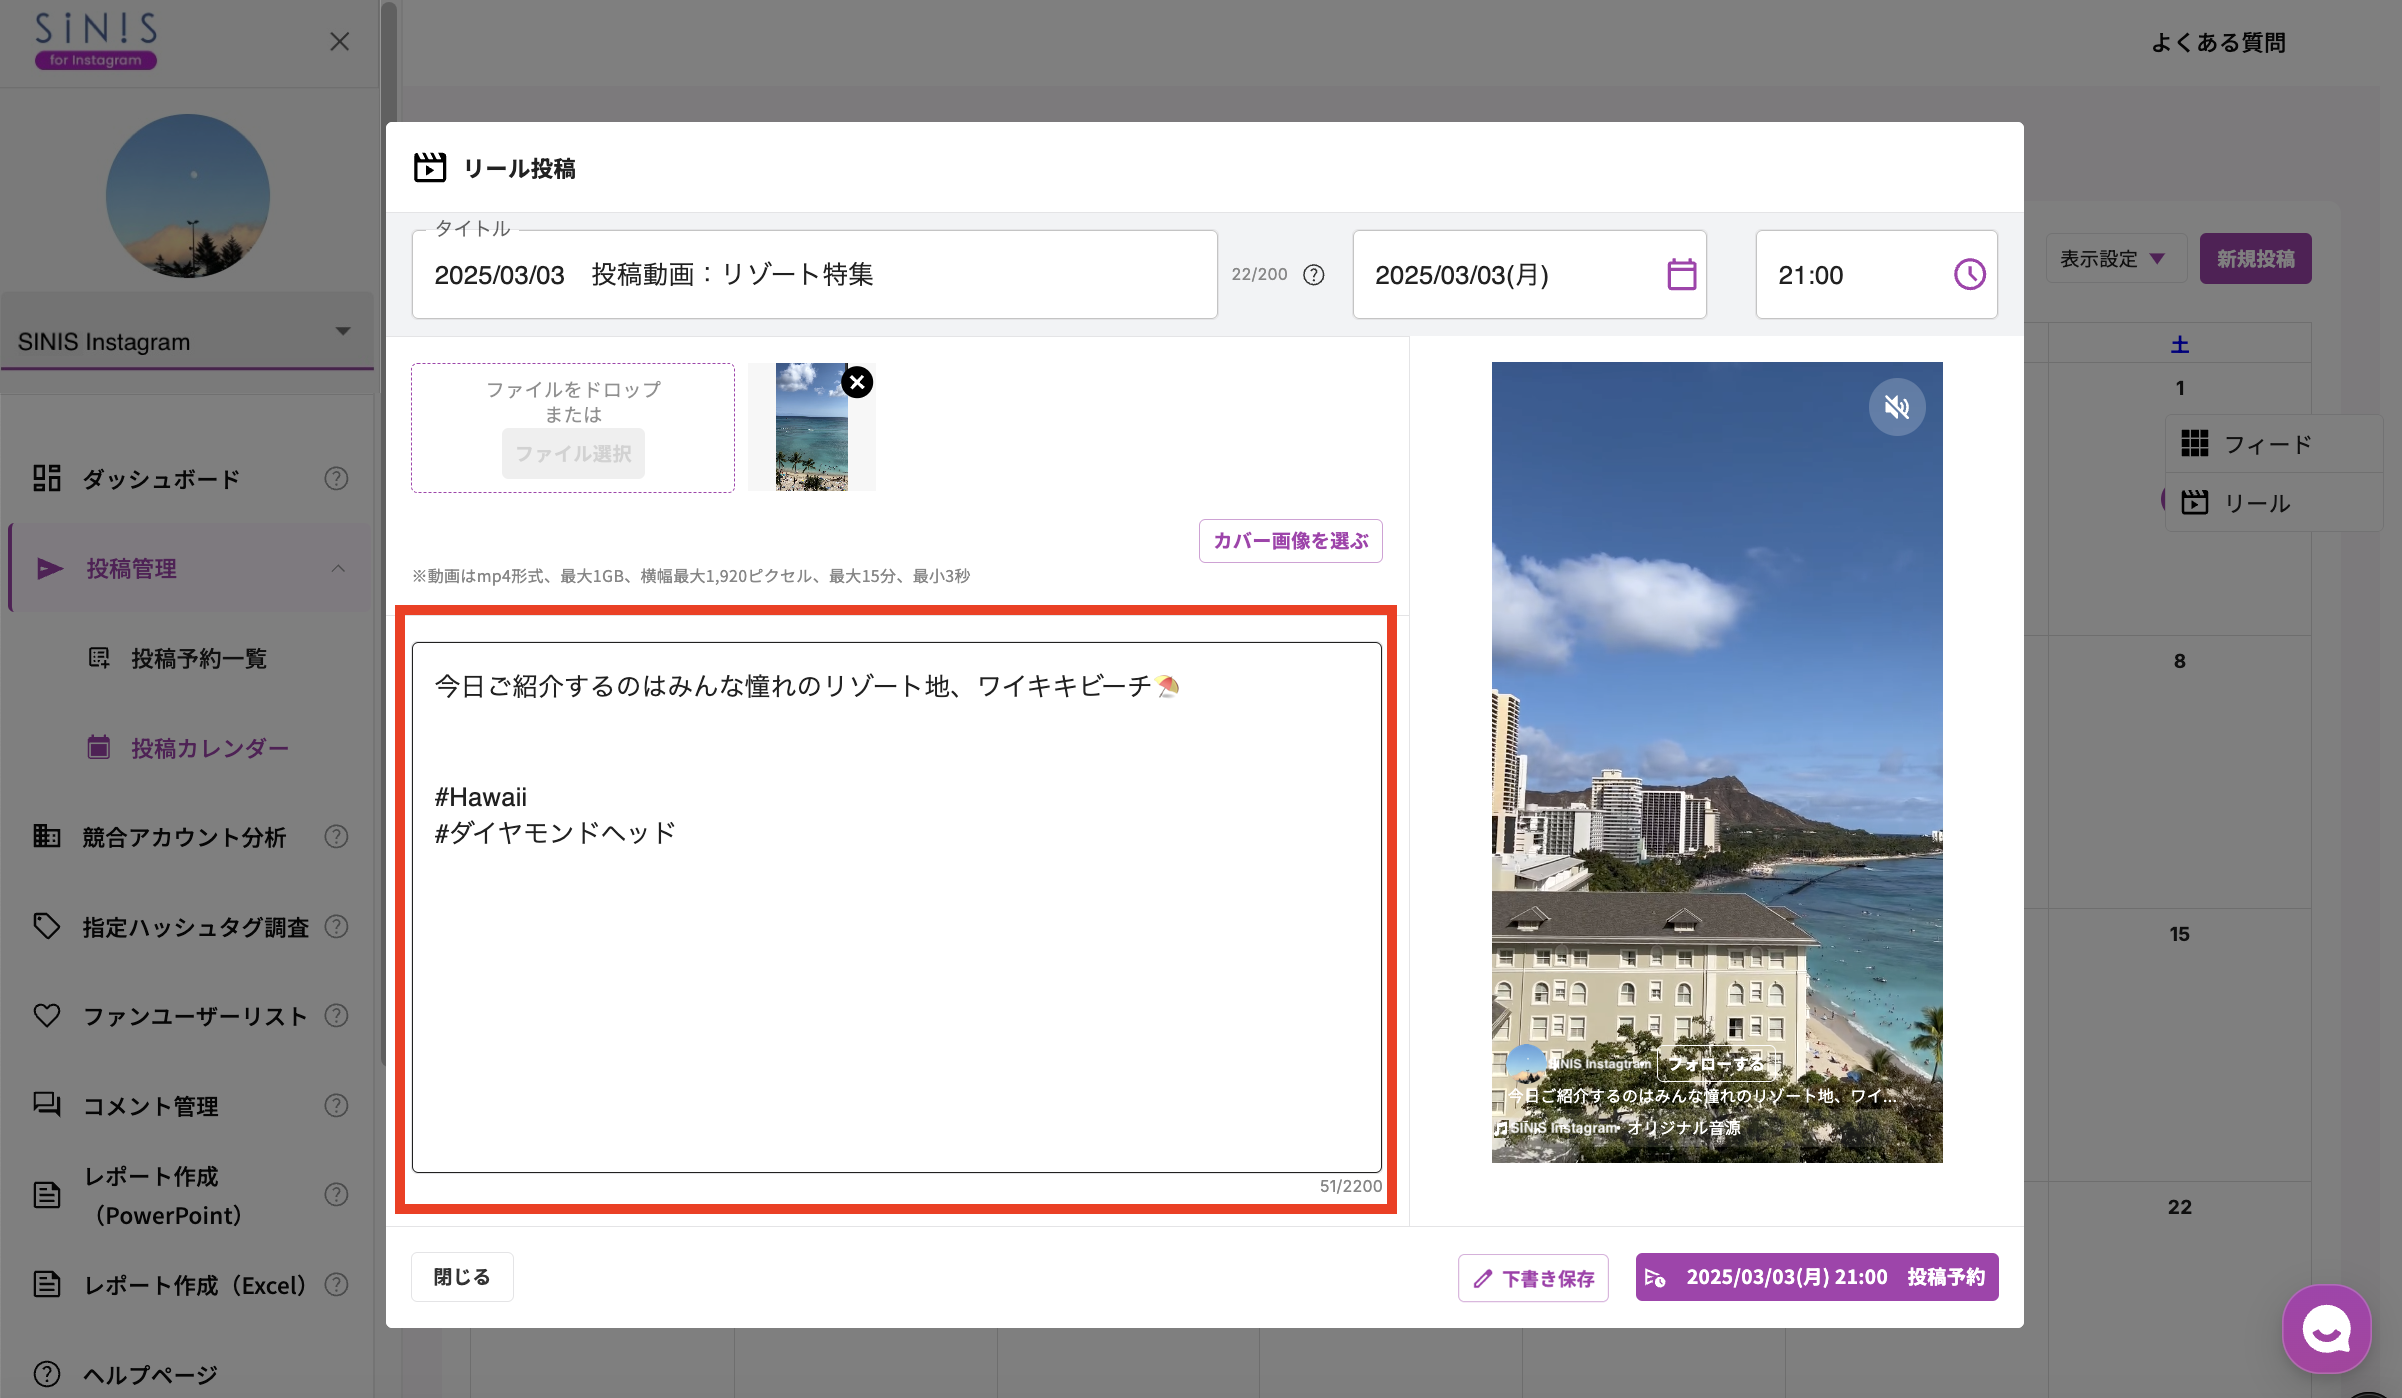
Task: Open 指定ハッシュタグ調査 tag icon
Action: (47, 926)
